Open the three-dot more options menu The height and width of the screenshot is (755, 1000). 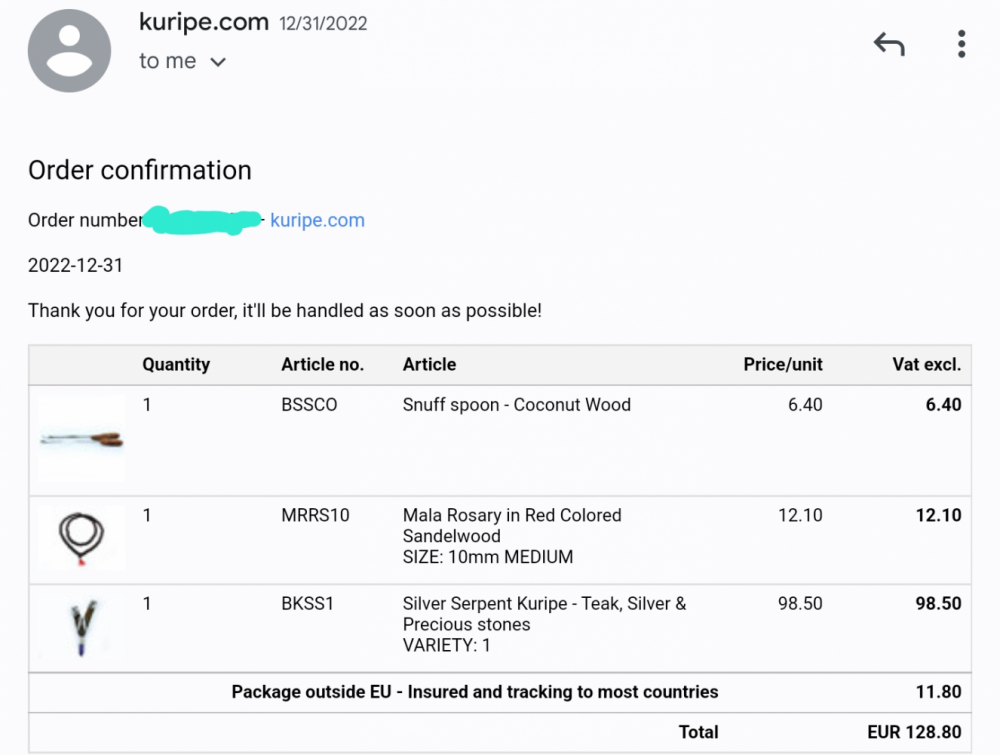[x=961, y=44]
